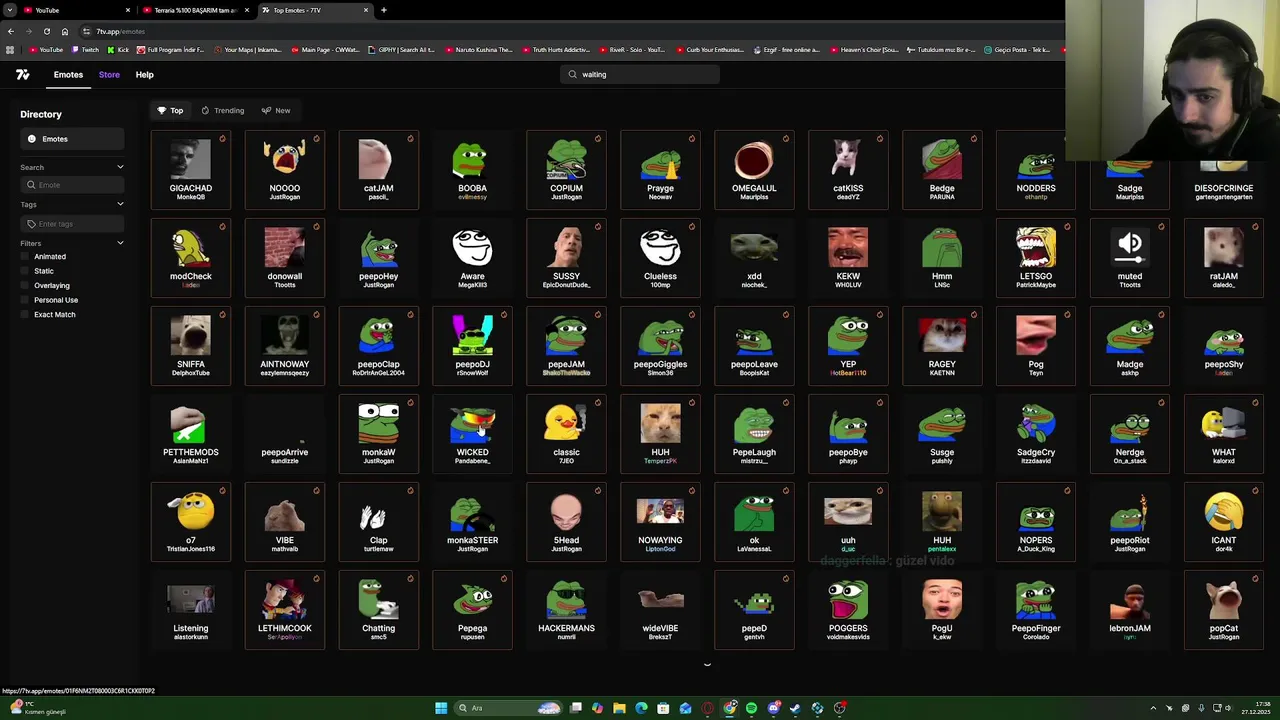
Task: Check the Exact Match filter checkbox
Action: coord(25,315)
